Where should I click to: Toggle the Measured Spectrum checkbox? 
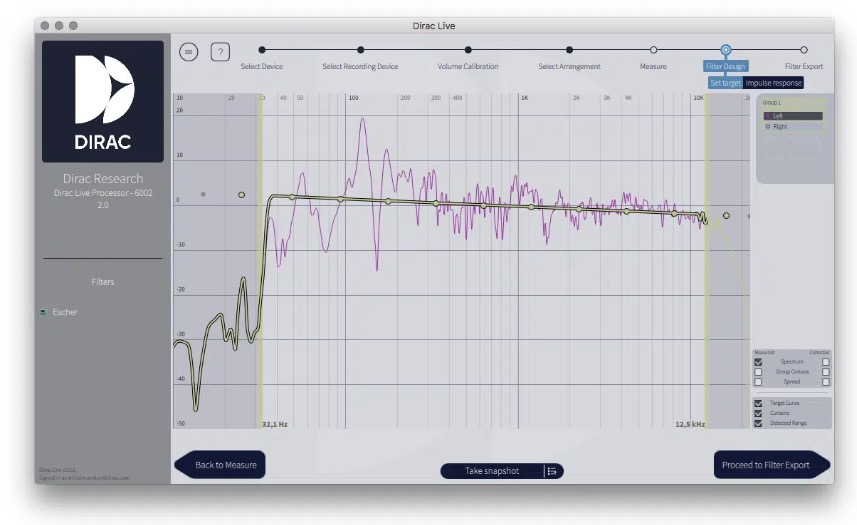click(758, 362)
